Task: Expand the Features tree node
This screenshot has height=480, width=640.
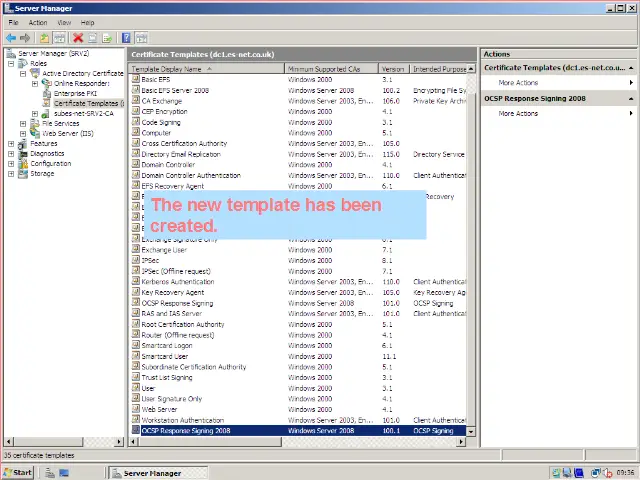Action: (11, 143)
